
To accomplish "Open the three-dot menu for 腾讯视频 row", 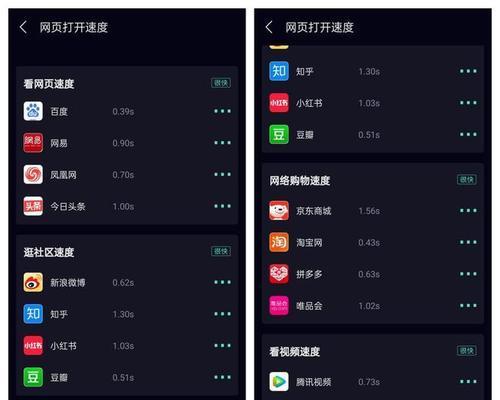I will (468, 382).
